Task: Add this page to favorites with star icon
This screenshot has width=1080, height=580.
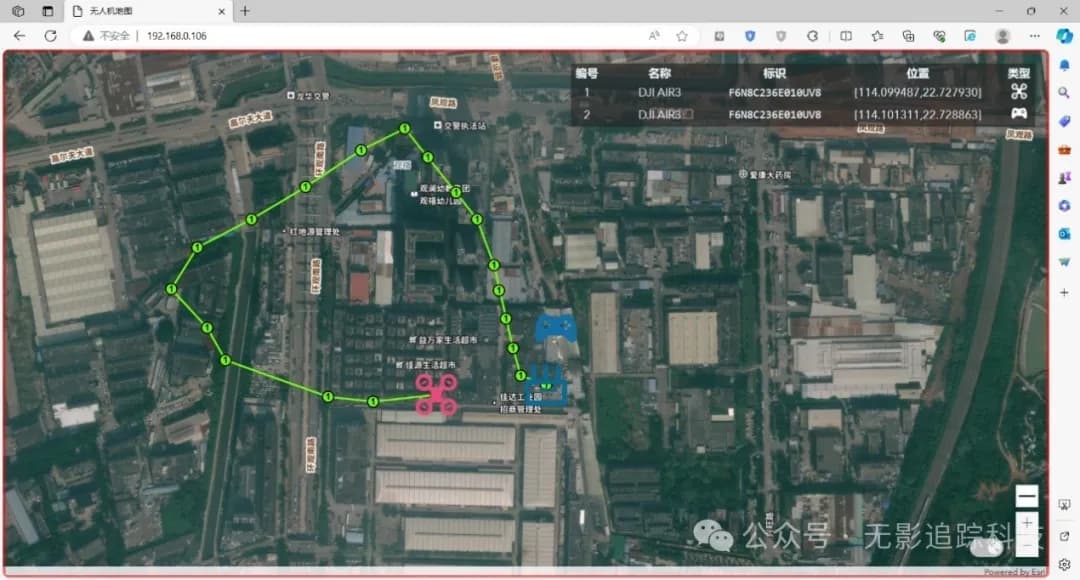Action: click(682, 35)
